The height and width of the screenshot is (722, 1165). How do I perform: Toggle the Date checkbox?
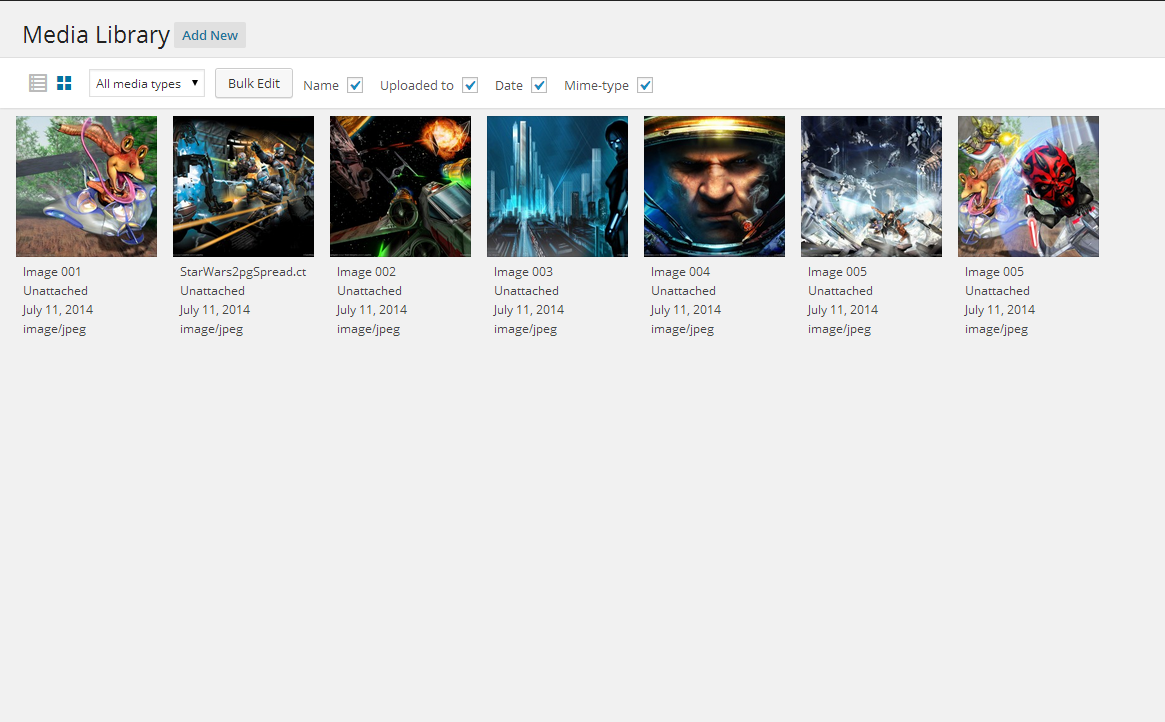[x=539, y=85]
